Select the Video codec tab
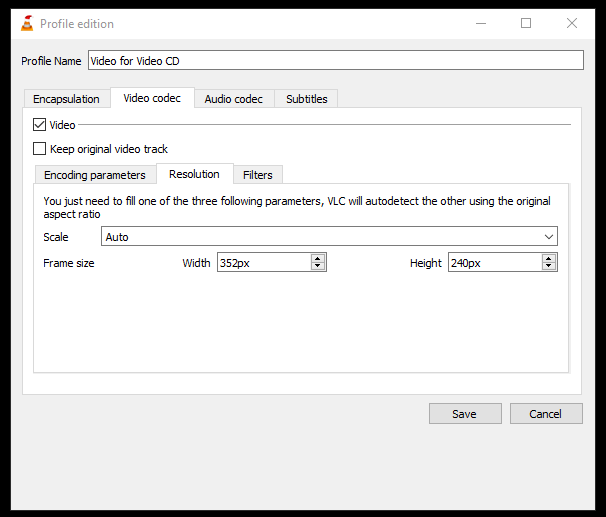The image size is (606, 517). pyautogui.click(x=152, y=98)
